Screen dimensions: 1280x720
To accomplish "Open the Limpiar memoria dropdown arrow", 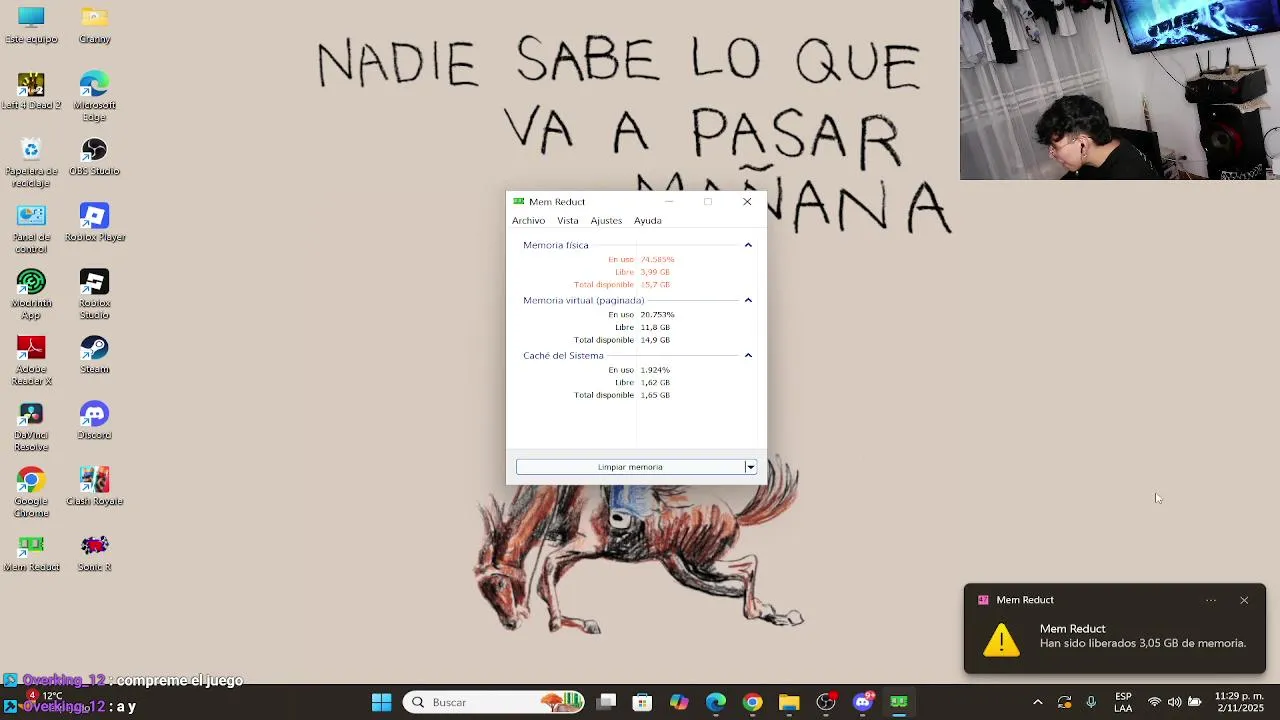I will 751,467.
